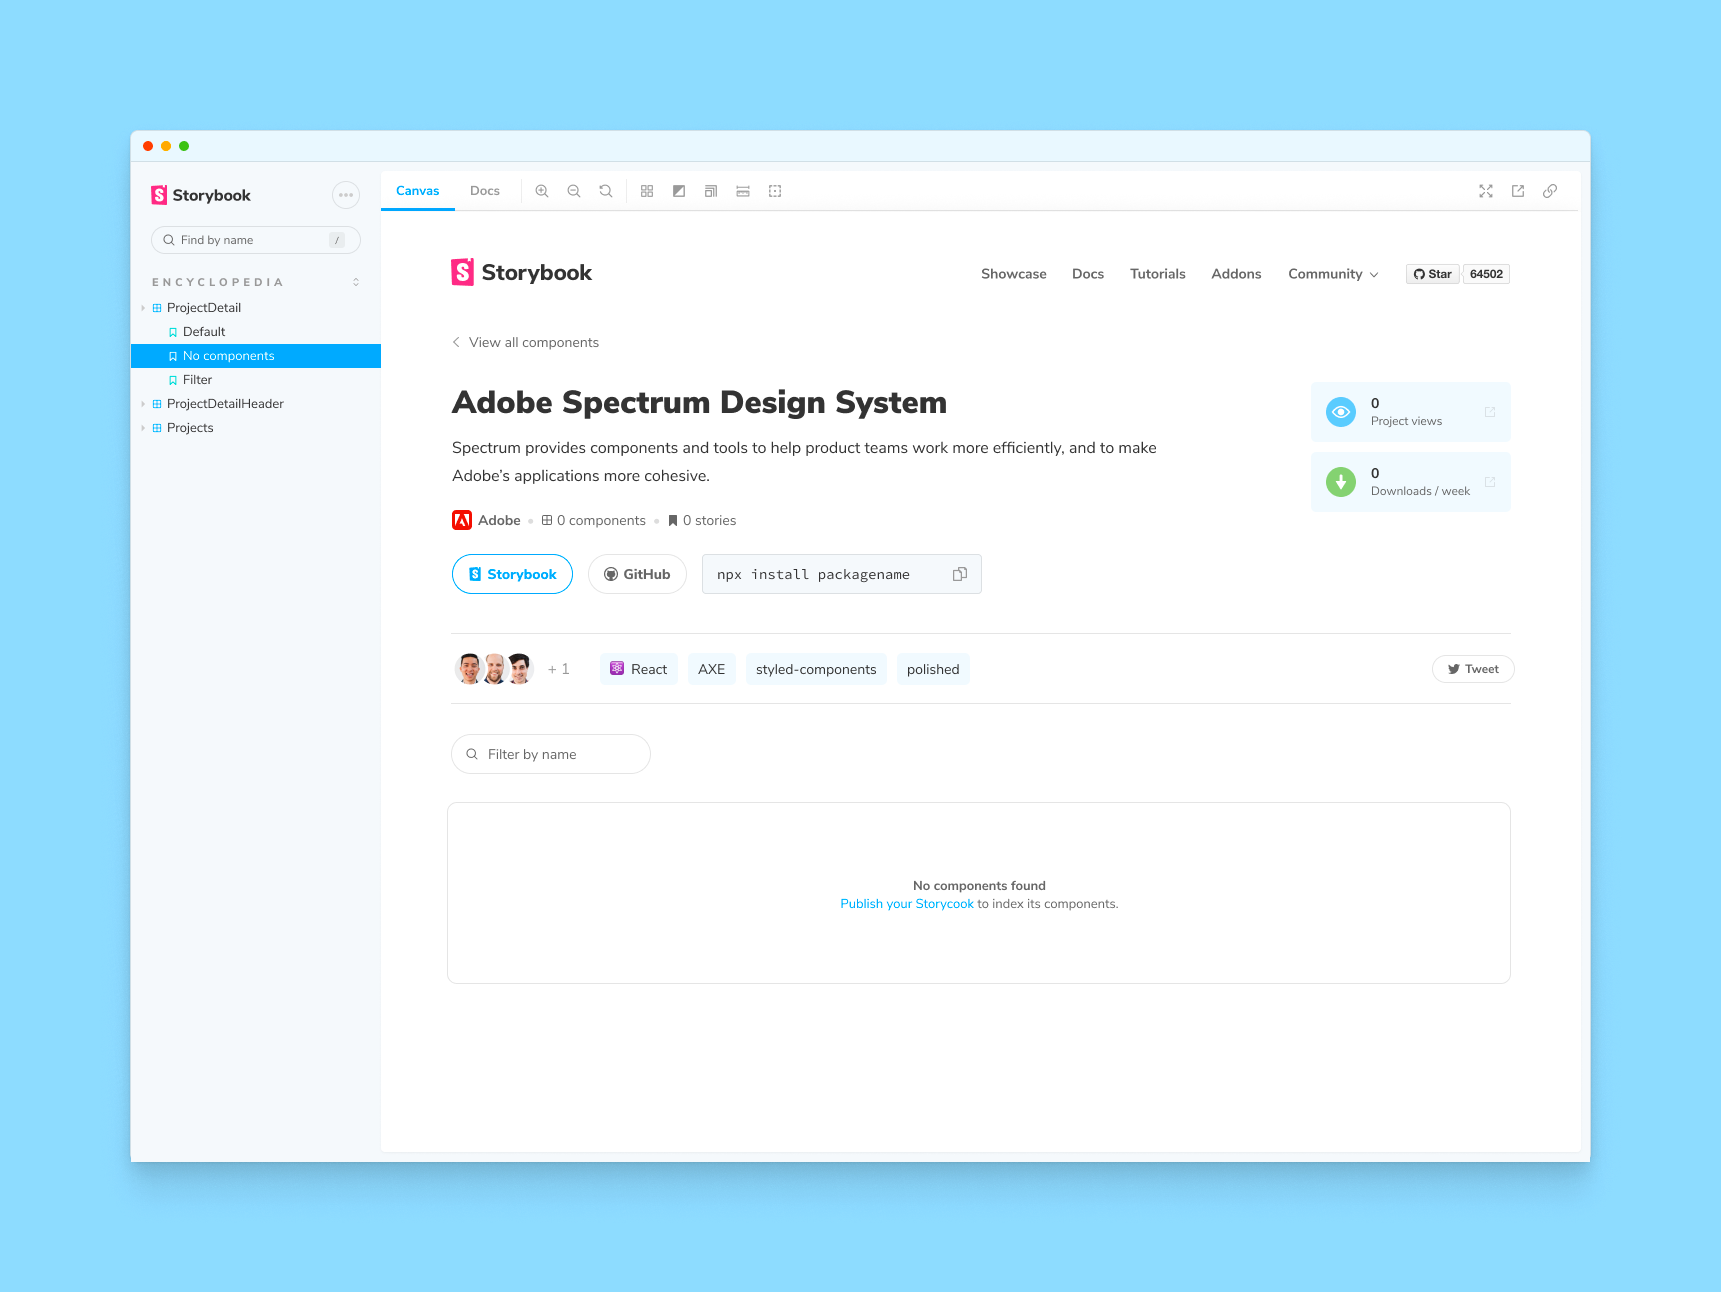Open Addons in the page navigation
1721x1292 pixels.
1236,274
